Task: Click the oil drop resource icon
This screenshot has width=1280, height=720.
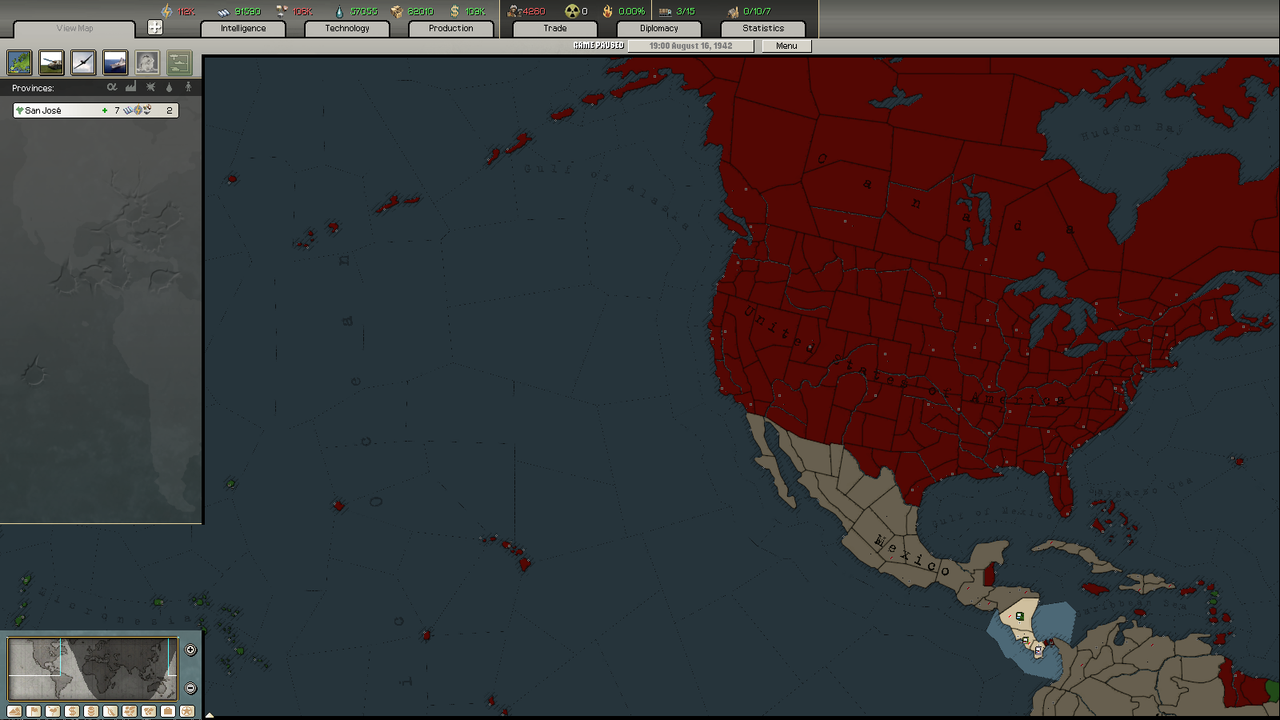Action: [338, 11]
